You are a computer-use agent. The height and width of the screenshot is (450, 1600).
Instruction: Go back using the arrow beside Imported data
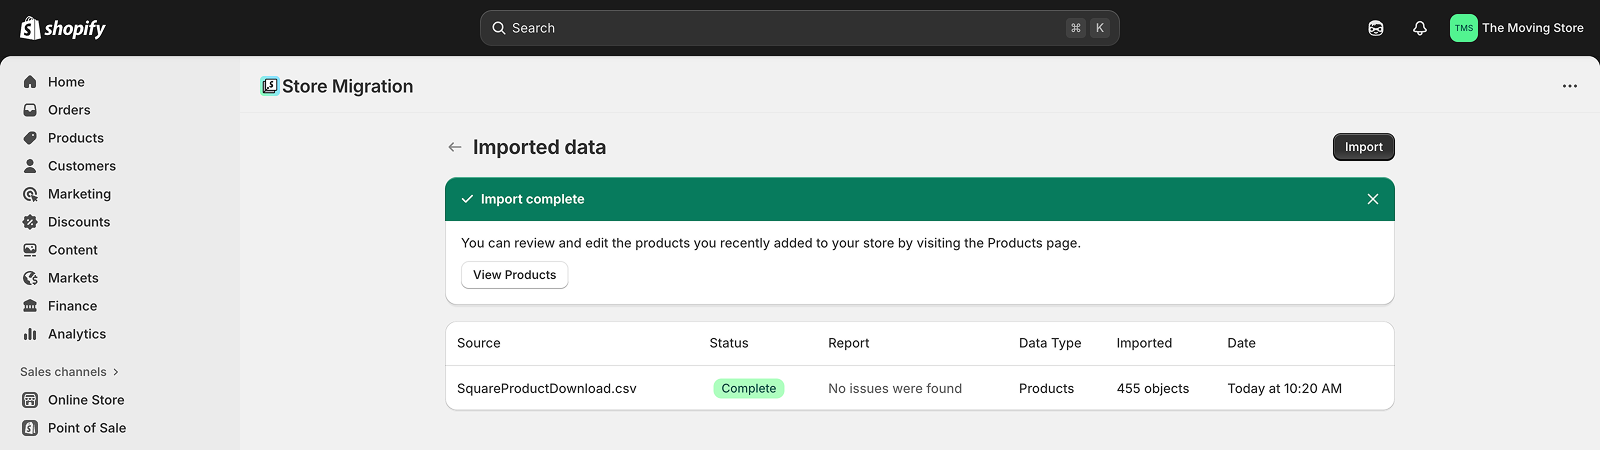click(455, 147)
